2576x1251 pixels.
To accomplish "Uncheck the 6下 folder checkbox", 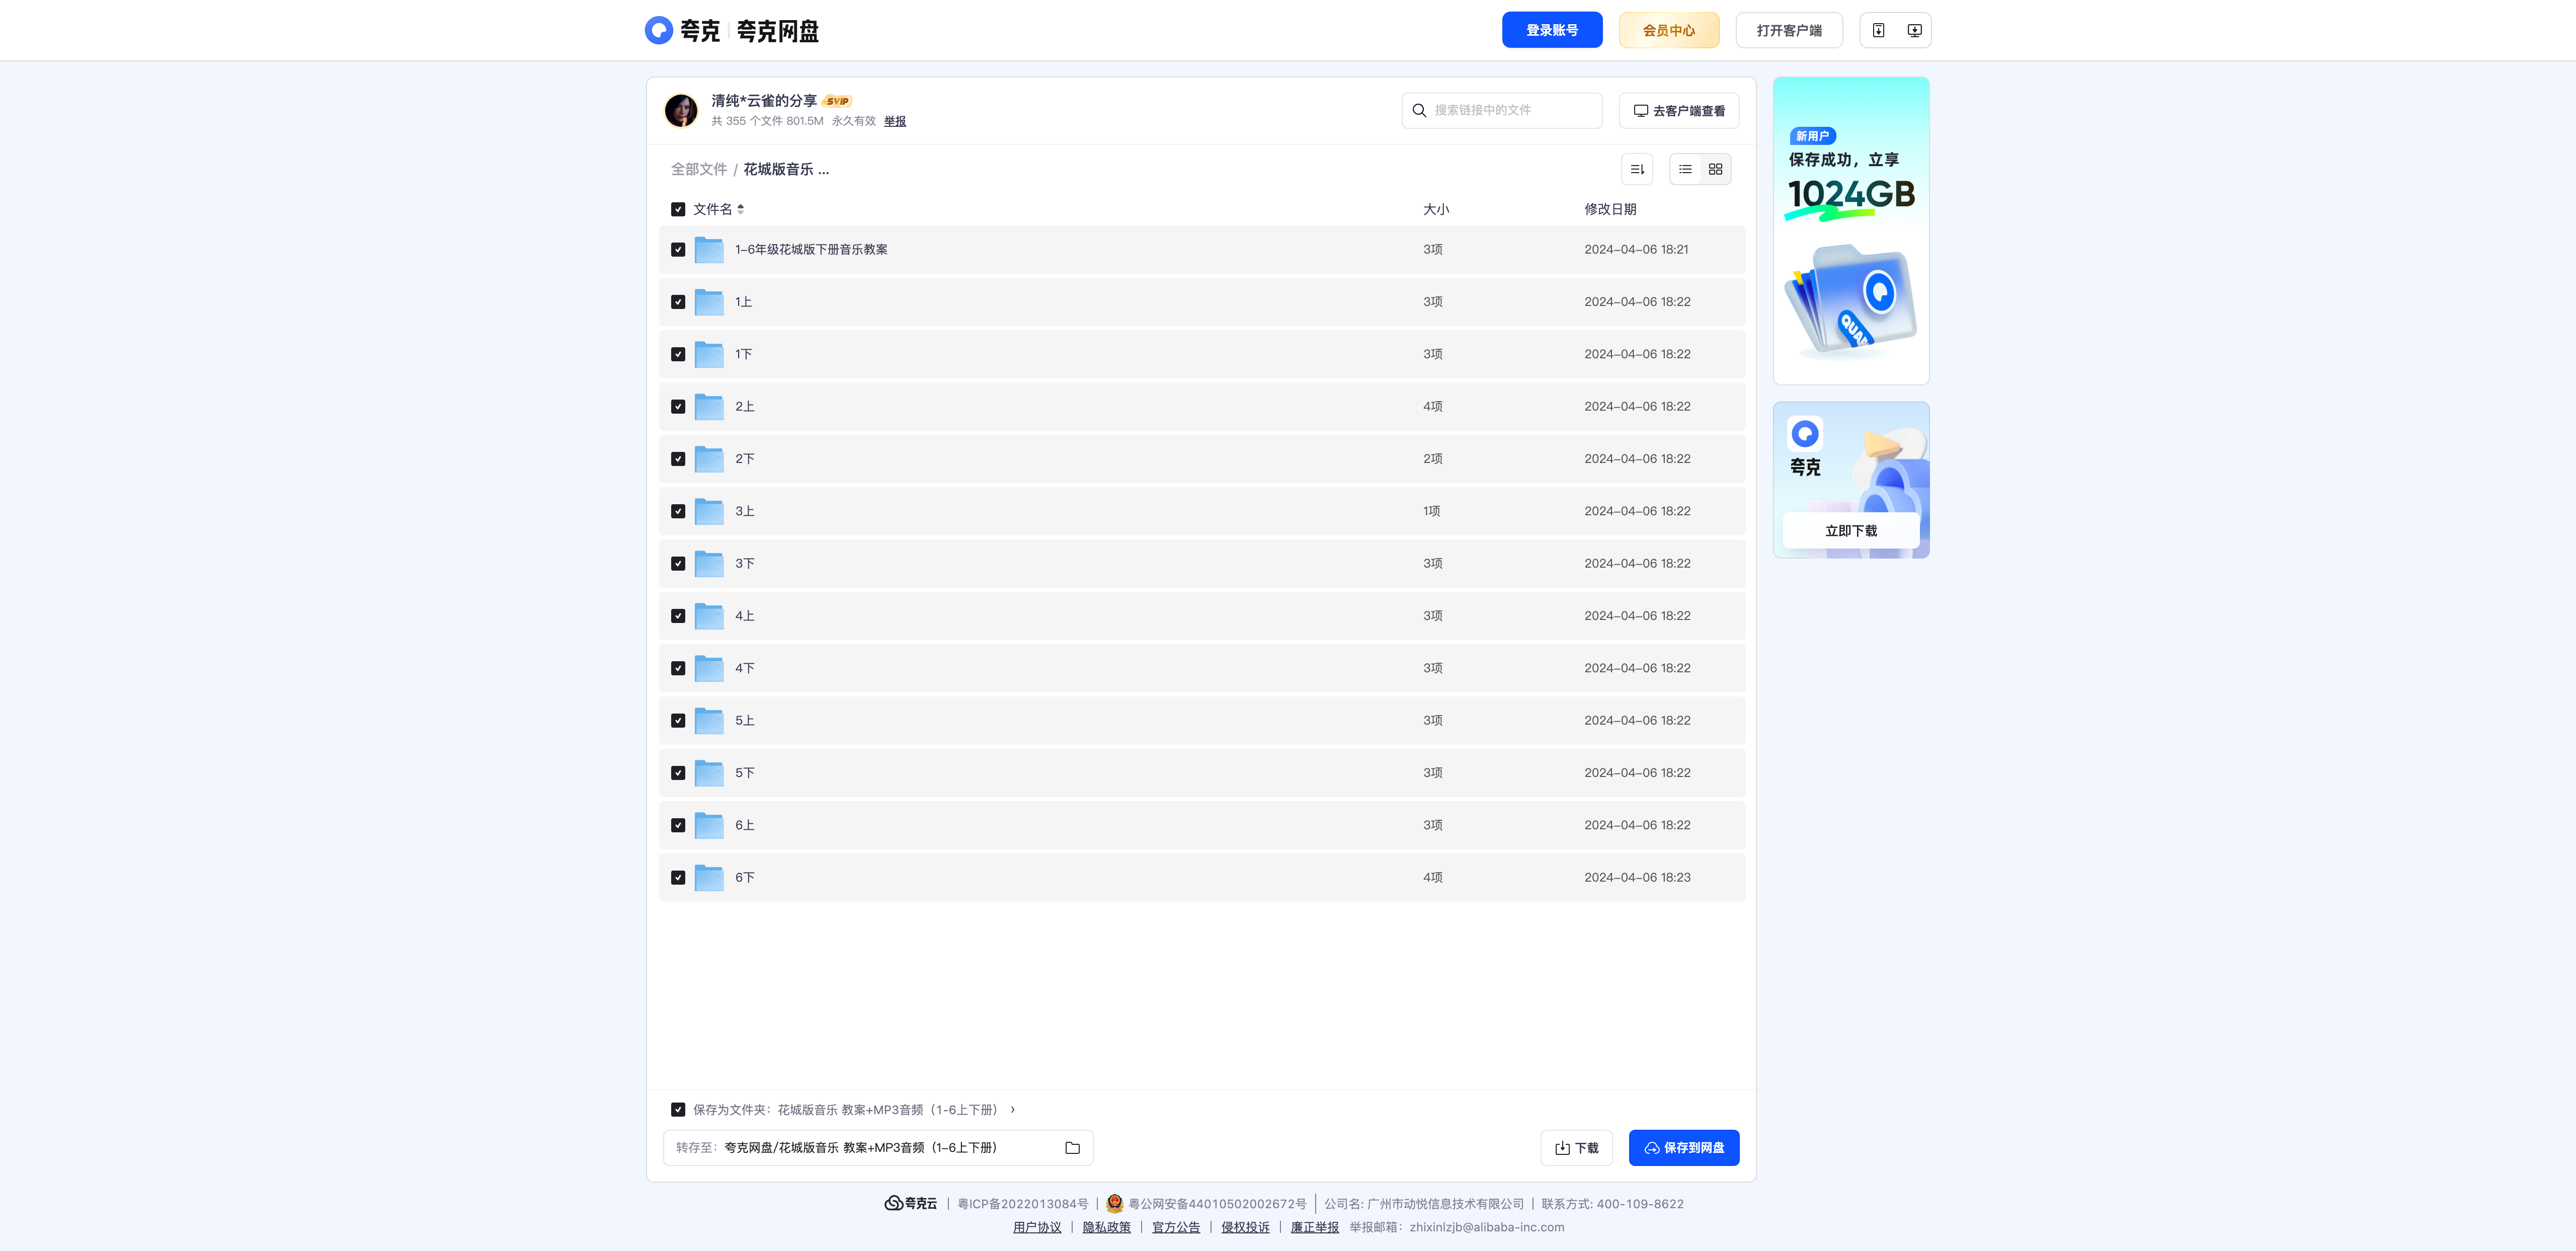I will (x=678, y=877).
